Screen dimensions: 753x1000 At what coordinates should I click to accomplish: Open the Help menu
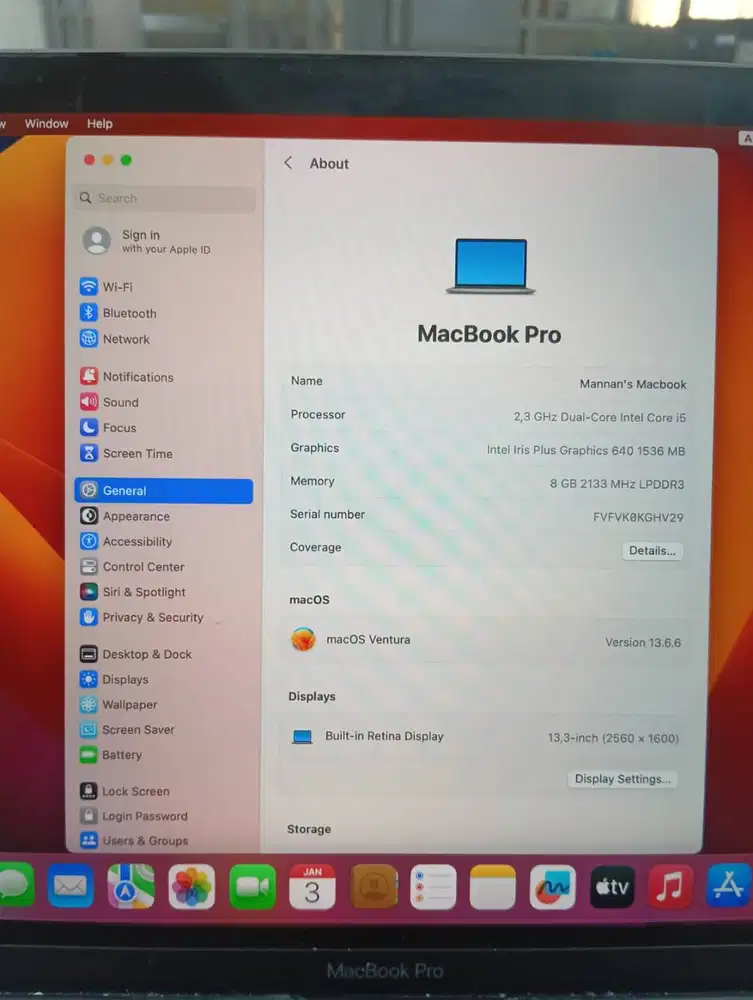(x=99, y=124)
